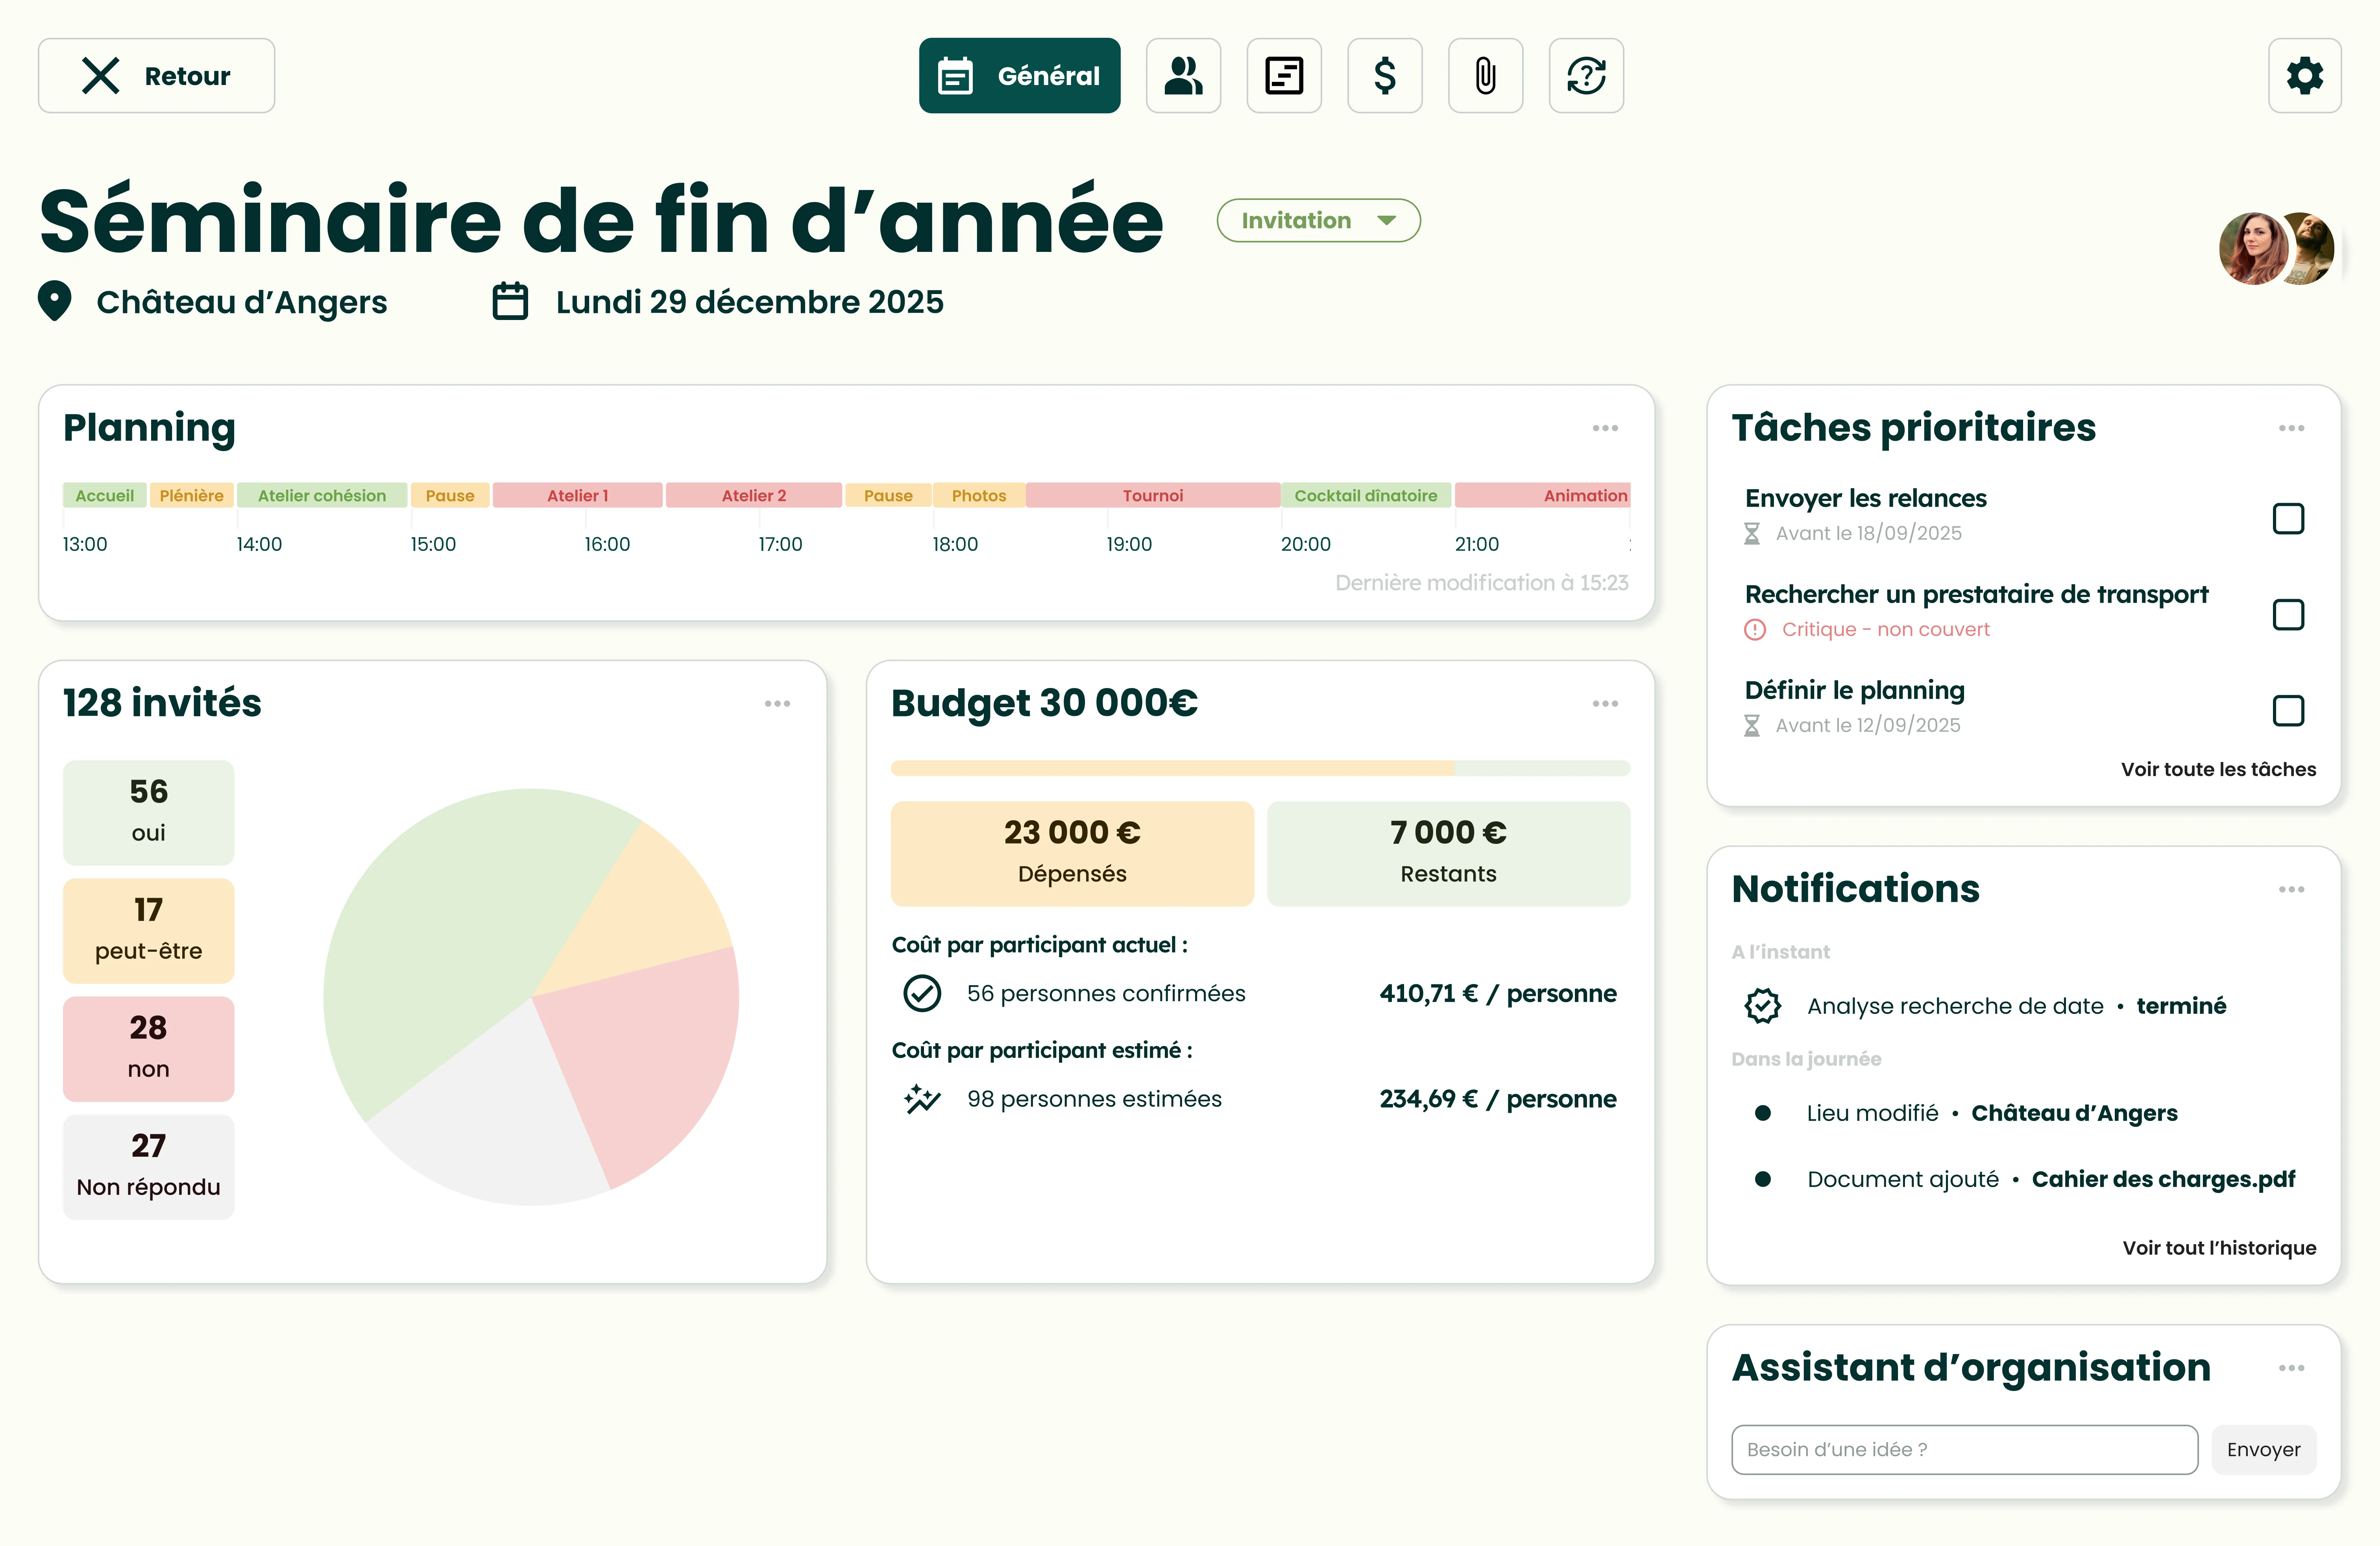
Task: Select the sync icon in the toolbar
Action: [1586, 75]
